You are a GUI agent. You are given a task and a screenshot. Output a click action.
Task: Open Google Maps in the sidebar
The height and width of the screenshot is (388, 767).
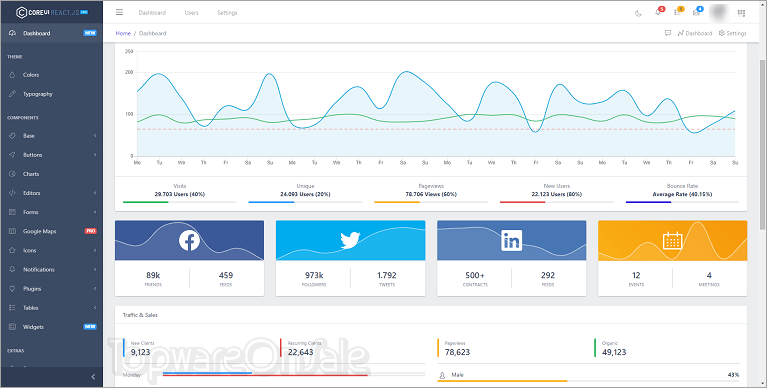[51, 231]
